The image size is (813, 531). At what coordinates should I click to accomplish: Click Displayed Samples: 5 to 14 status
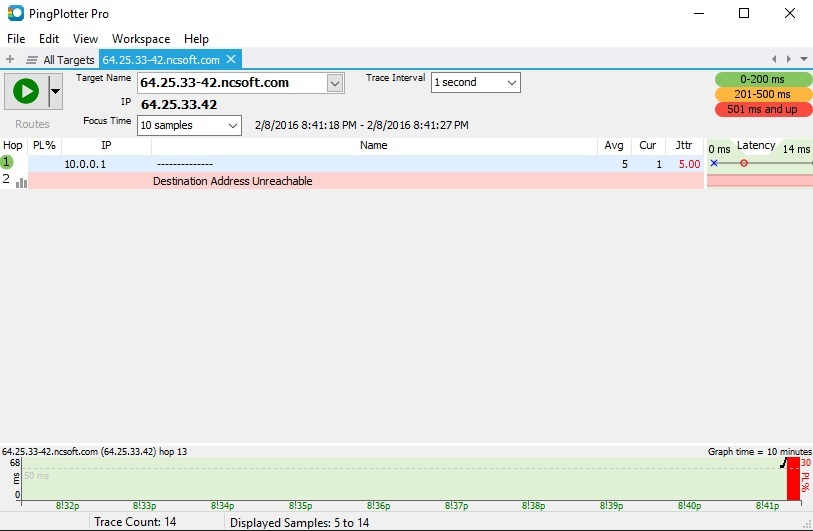[300, 523]
